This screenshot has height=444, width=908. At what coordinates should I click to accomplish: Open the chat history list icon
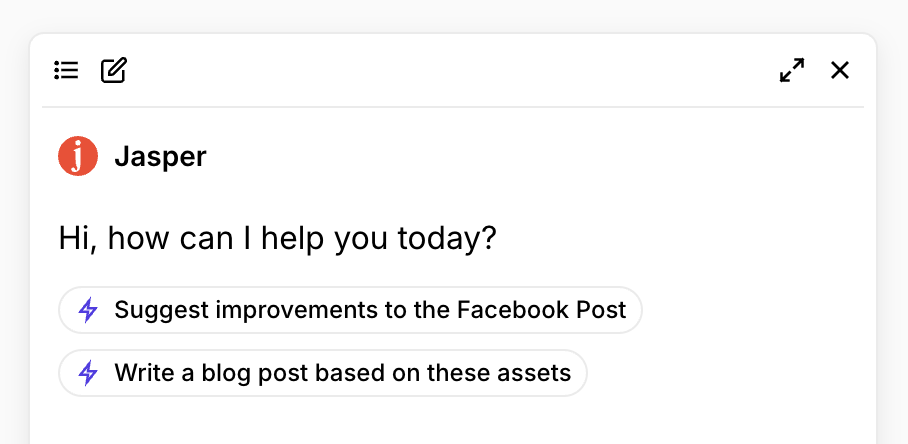(x=67, y=71)
